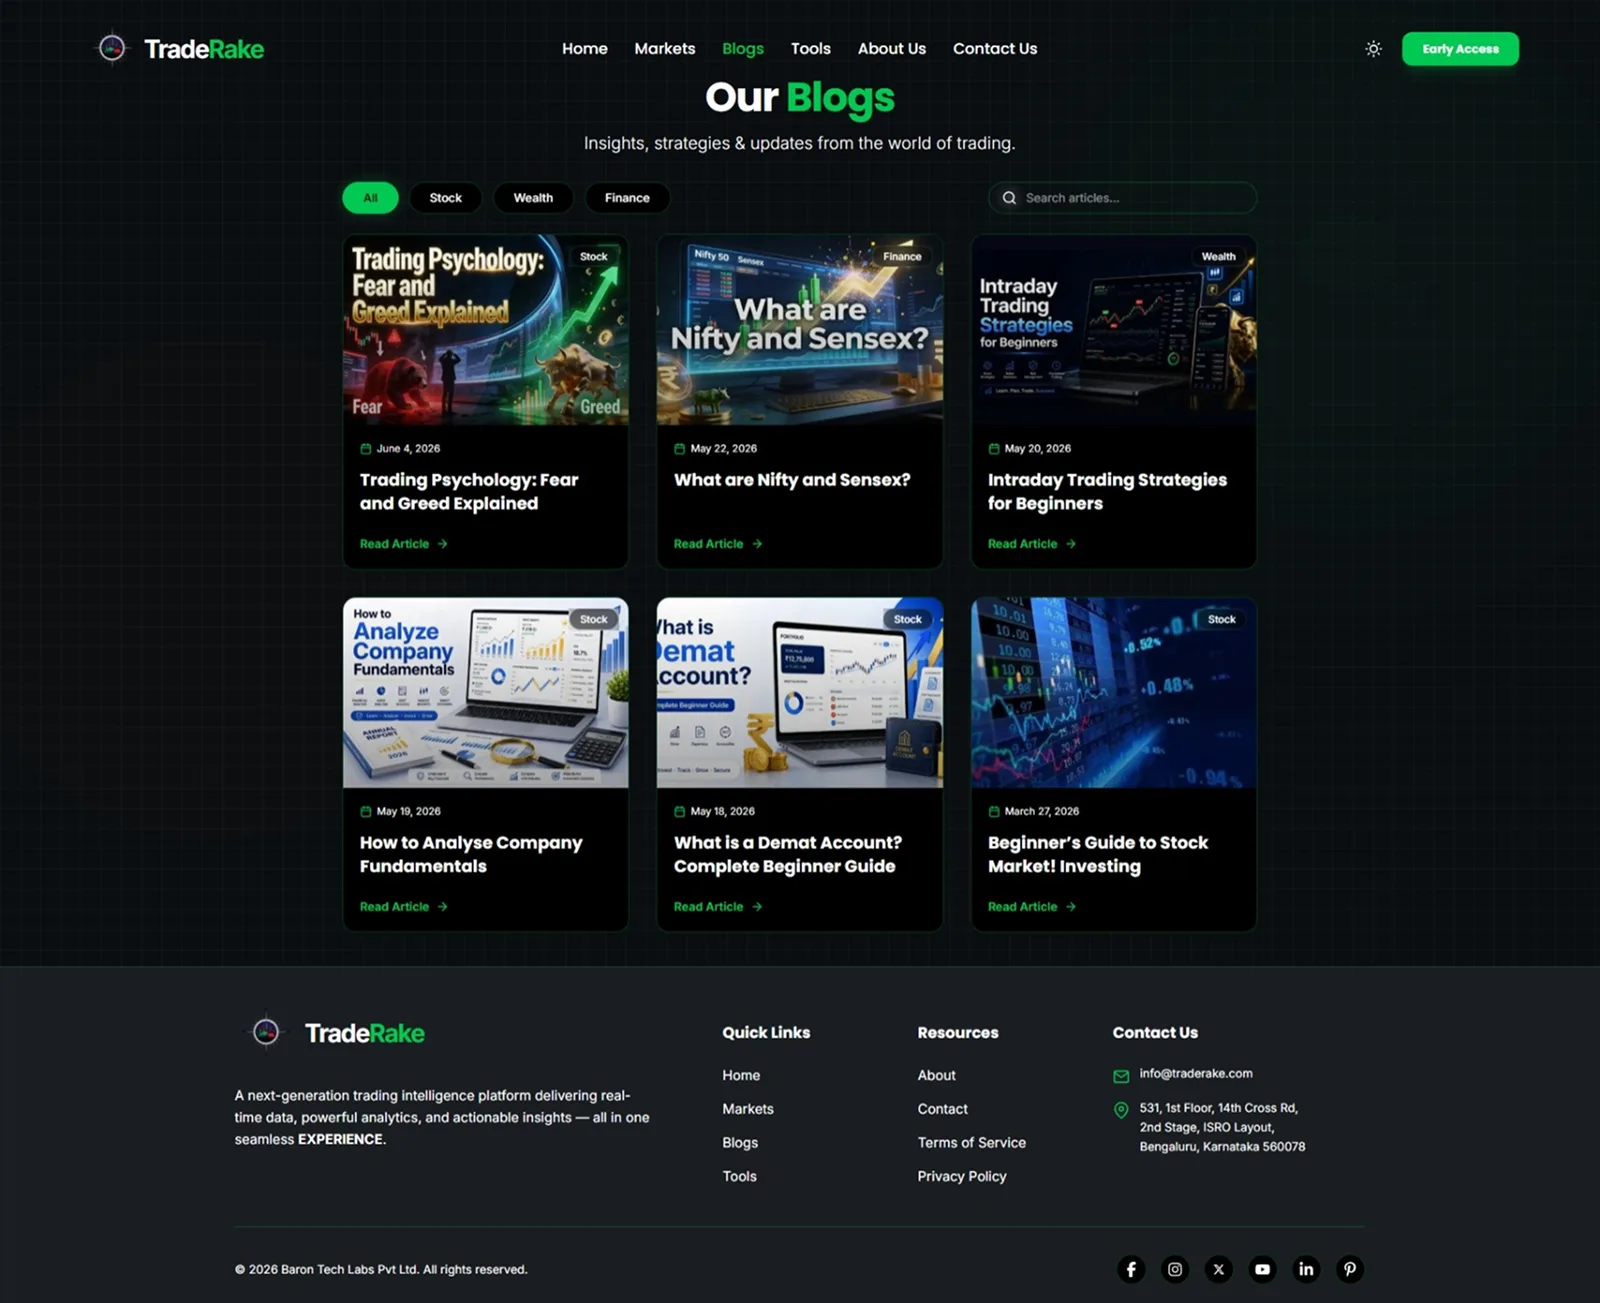Open the What are Nifty and Sensex thumbnail
Viewport: 1600px width, 1303px height.
800,330
